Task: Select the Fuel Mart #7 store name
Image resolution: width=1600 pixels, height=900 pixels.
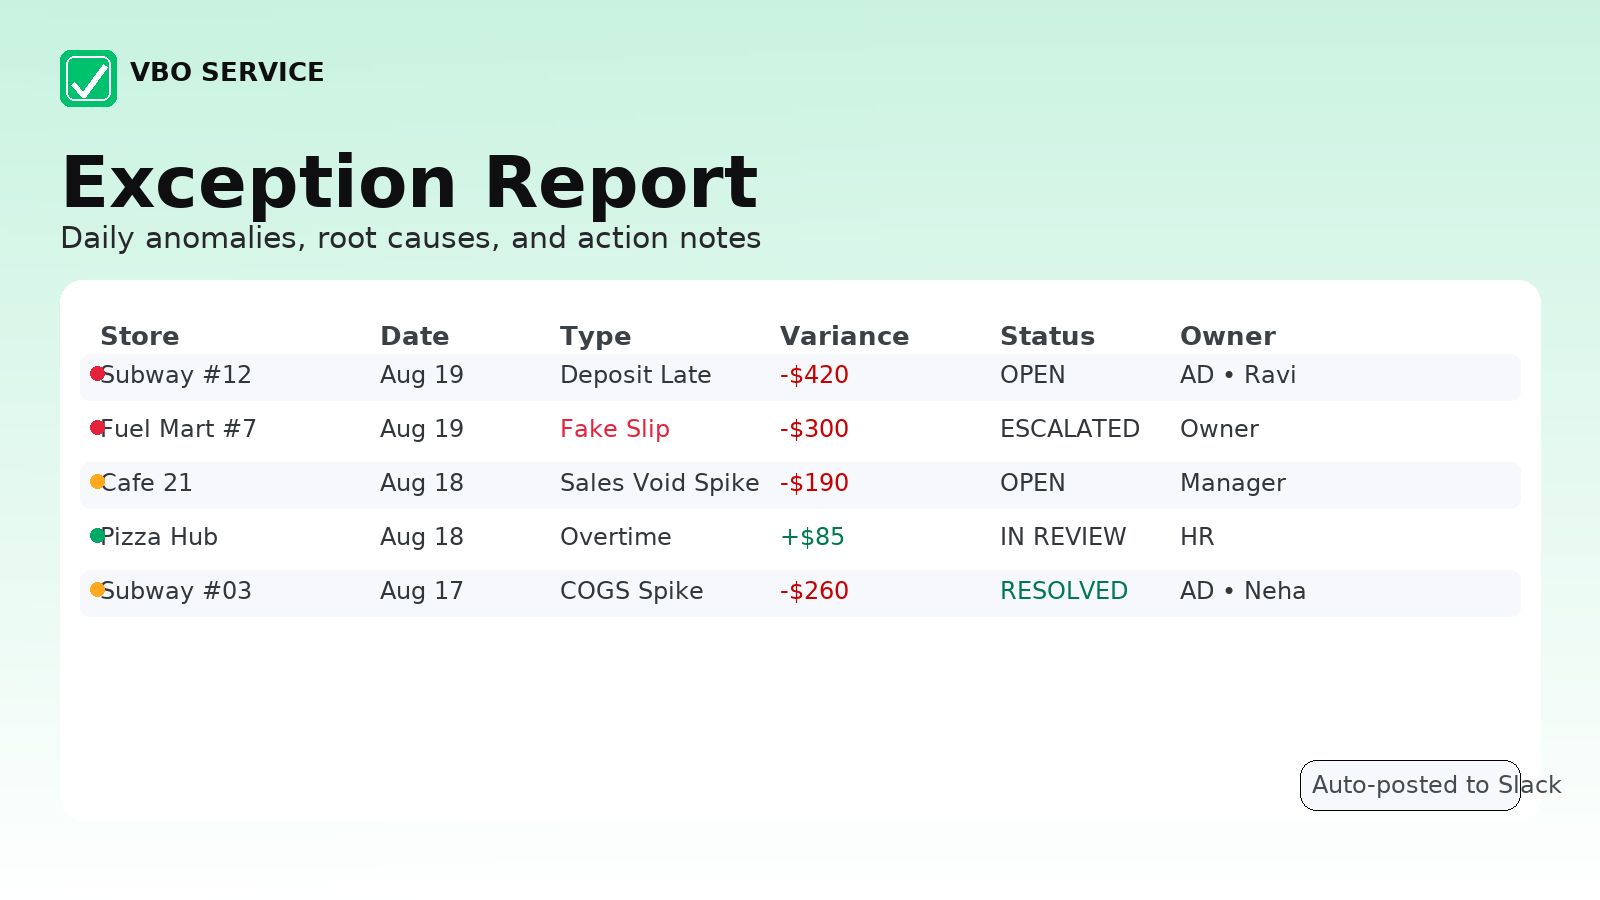Action: click(178, 429)
